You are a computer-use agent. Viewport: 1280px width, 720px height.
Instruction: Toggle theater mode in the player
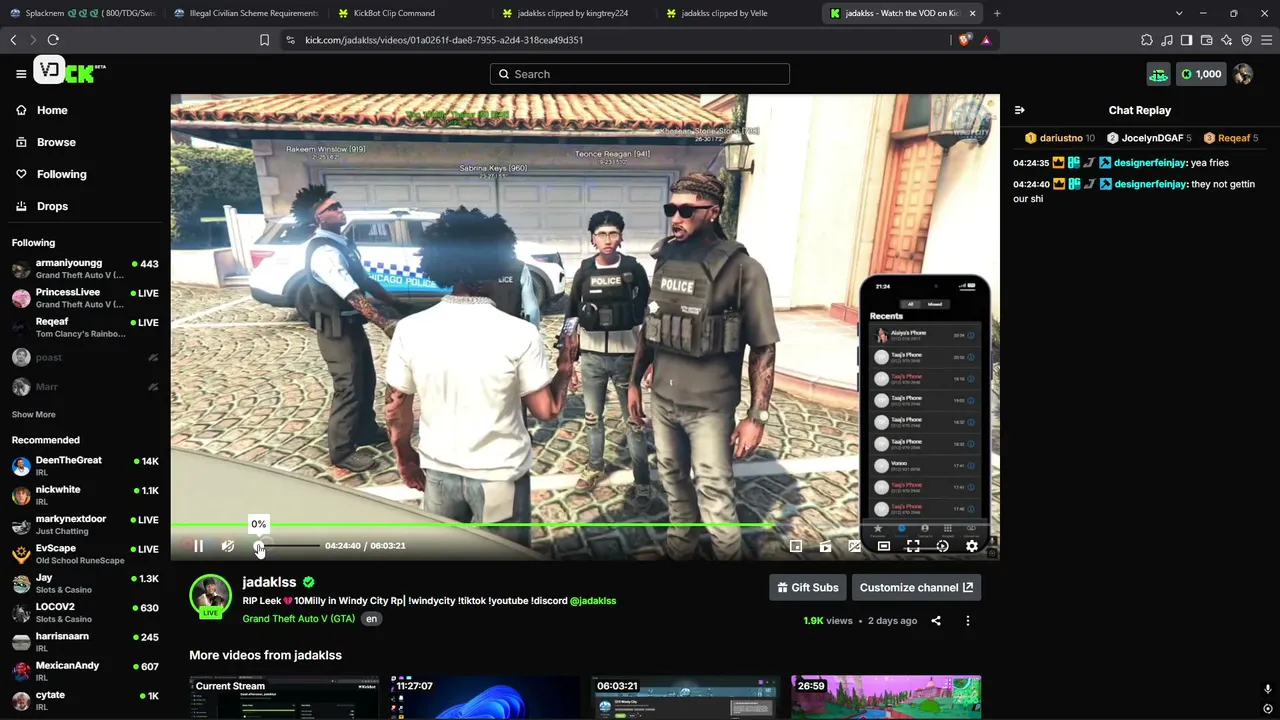point(884,546)
